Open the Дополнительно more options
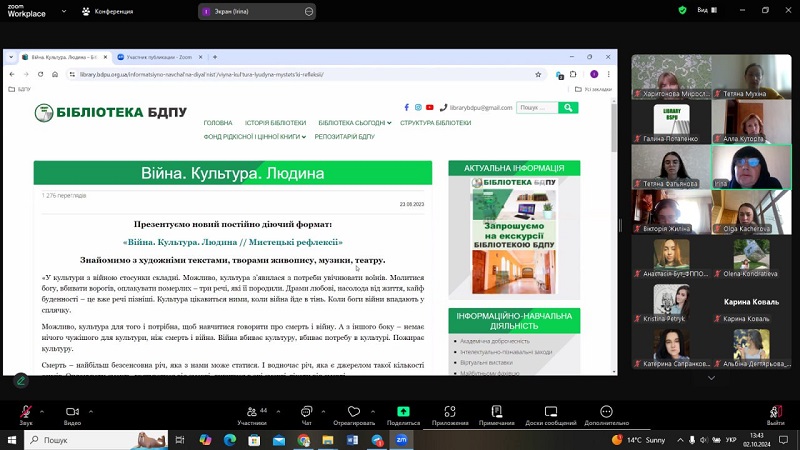Viewport: 800px width, 450px height. [x=606, y=415]
